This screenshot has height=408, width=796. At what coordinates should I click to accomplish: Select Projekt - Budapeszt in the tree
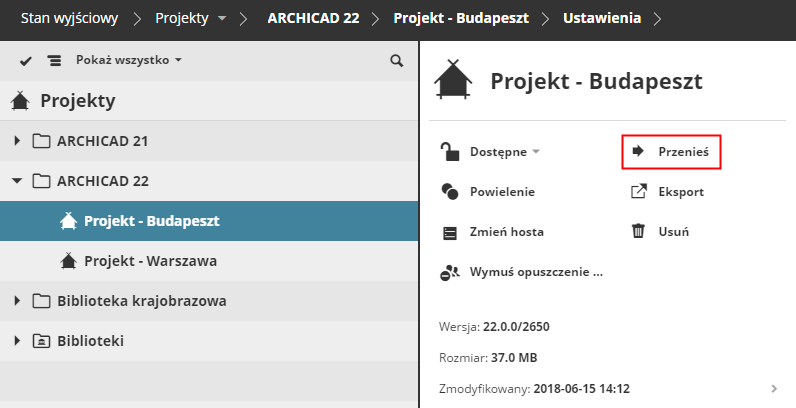(x=209, y=221)
